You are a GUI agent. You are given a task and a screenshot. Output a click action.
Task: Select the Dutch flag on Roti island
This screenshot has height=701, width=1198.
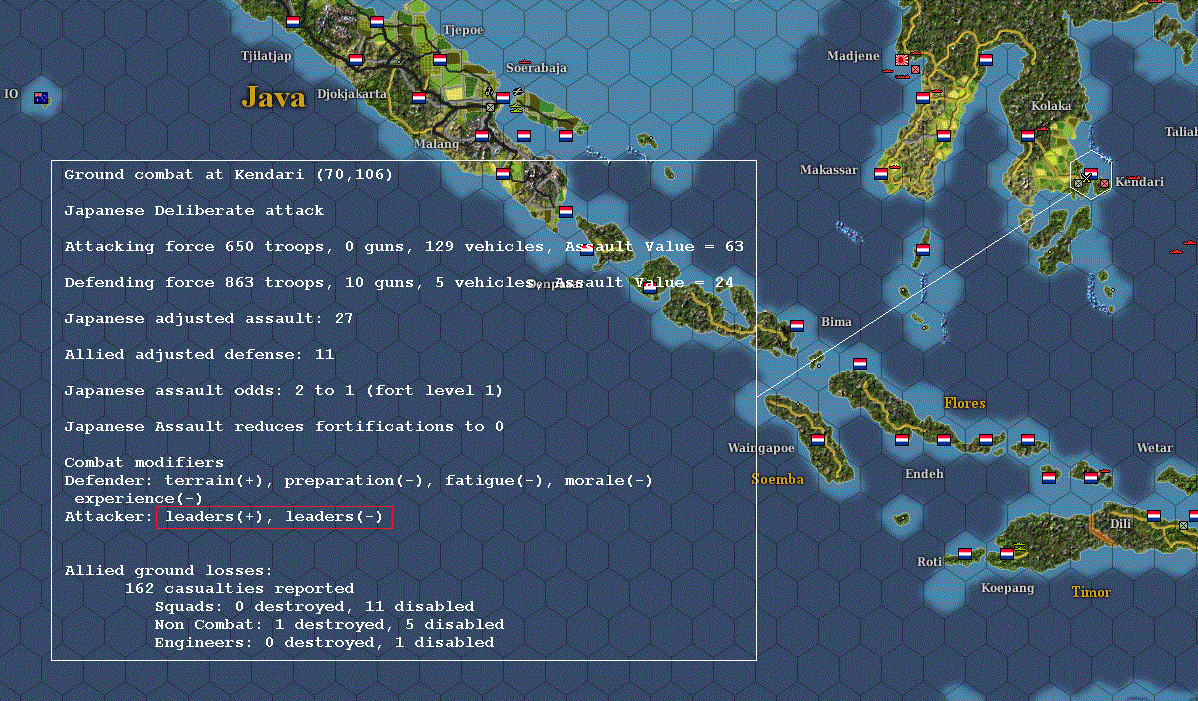pos(965,554)
